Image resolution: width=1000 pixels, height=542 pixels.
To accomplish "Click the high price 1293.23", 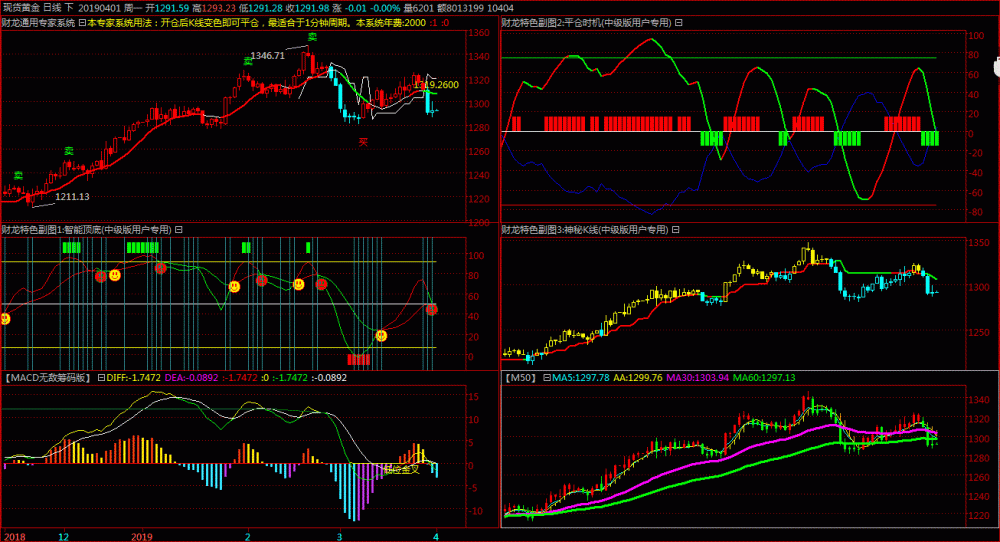I will pyautogui.click(x=219, y=8).
